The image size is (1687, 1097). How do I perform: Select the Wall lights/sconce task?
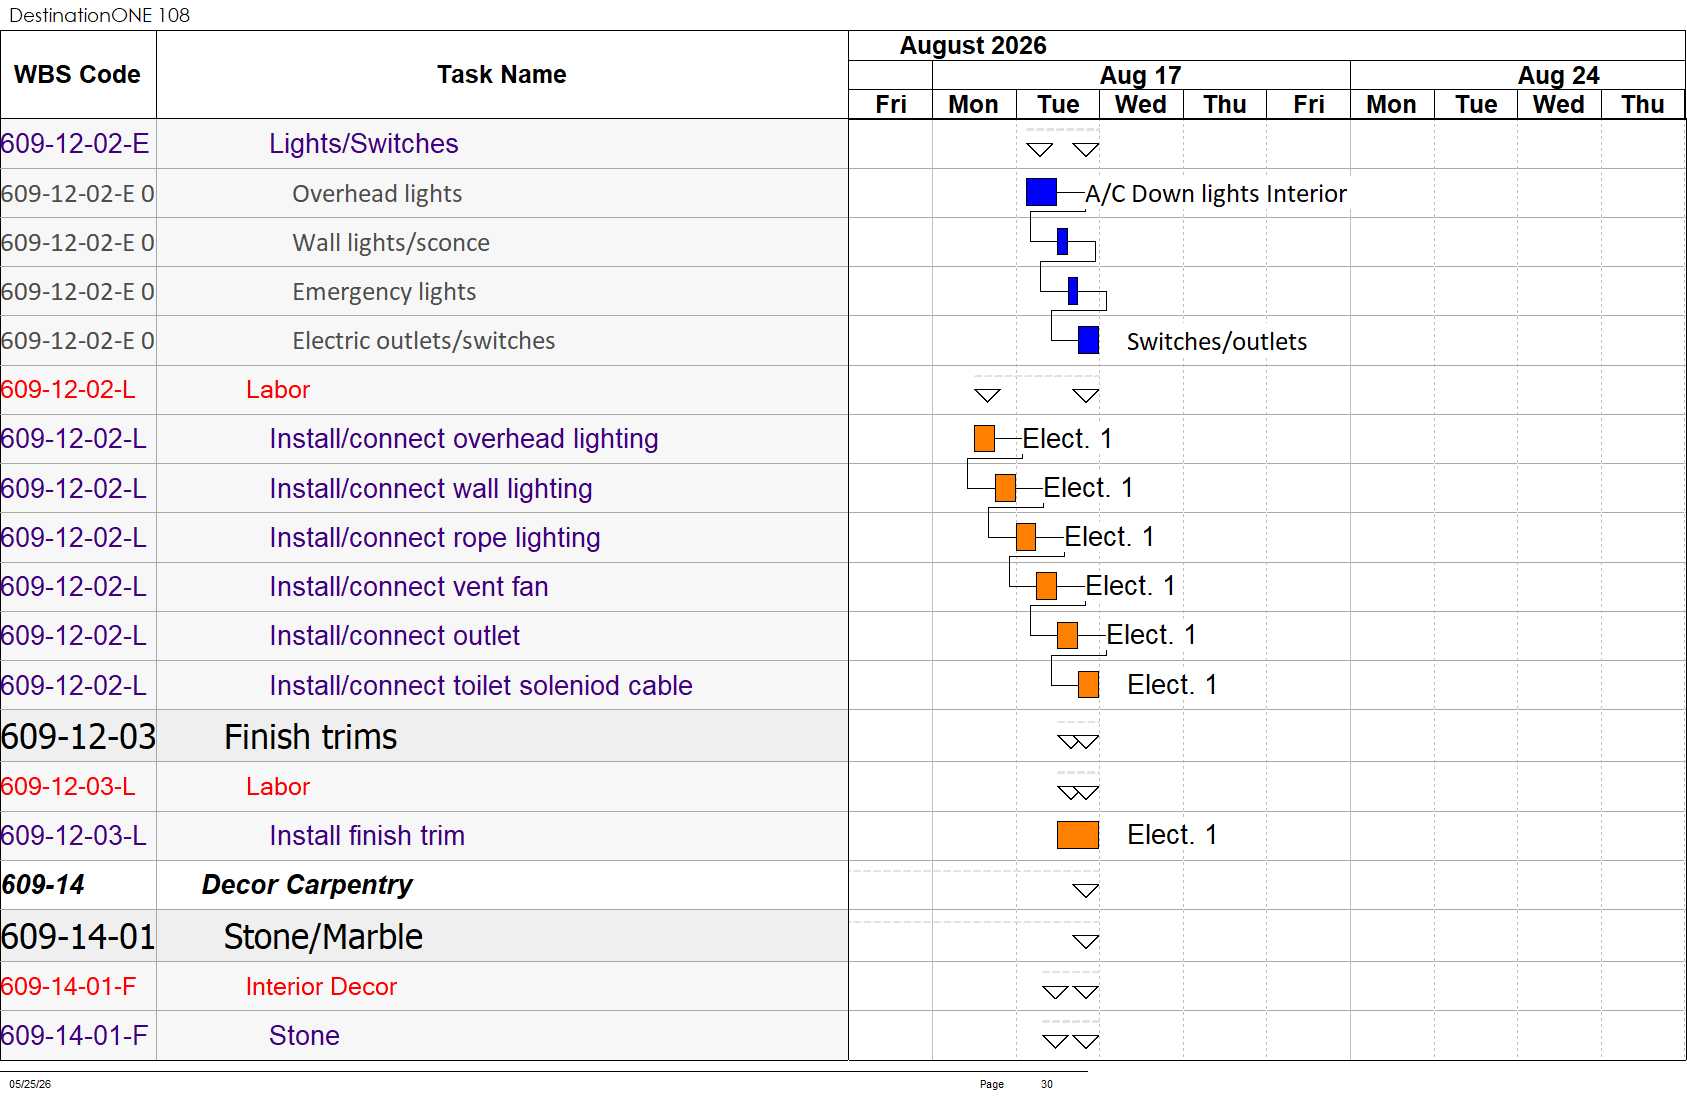tap(390, 243)
